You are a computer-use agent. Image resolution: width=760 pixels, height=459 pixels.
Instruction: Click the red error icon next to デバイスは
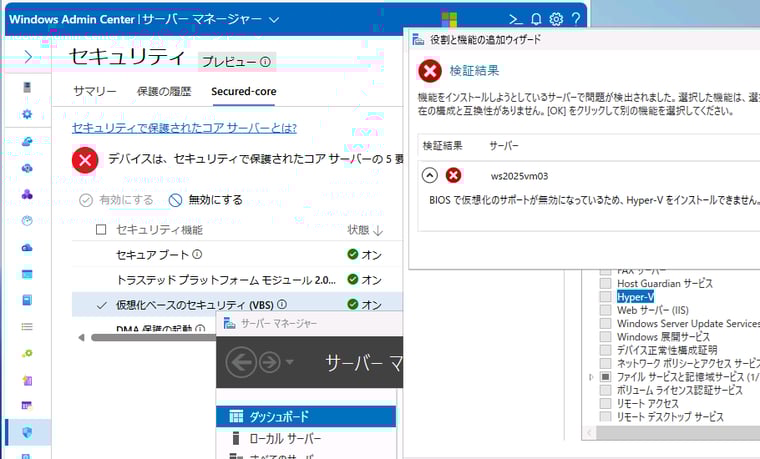[x=85, y=160]
